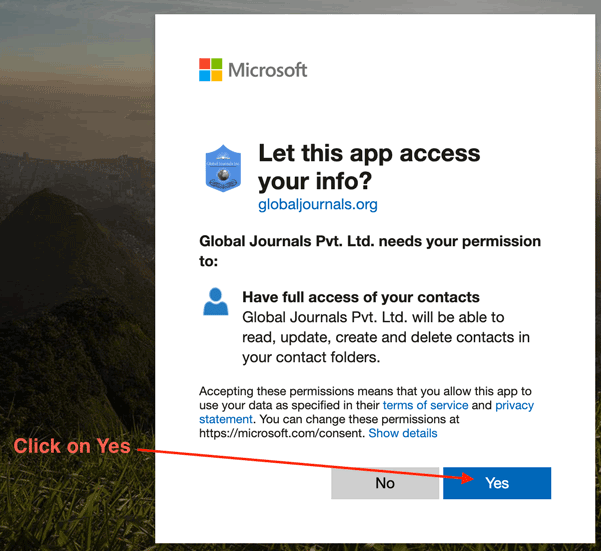Click the Microsoft wordmark text
601x551 pixels.
coord(267,70)
